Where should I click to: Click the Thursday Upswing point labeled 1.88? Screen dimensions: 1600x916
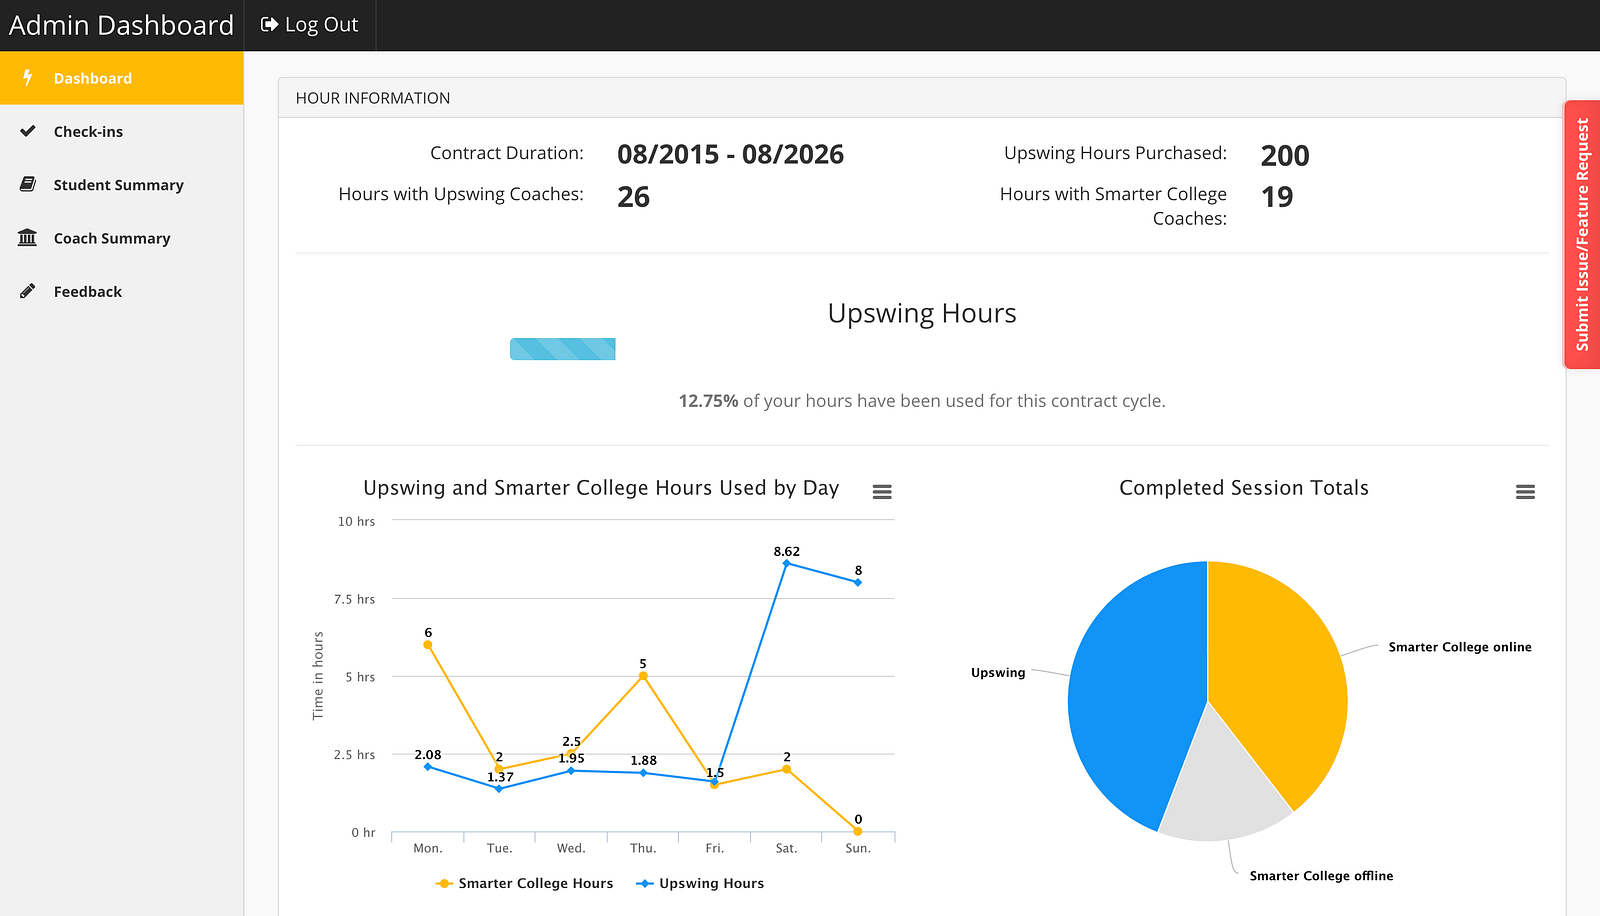pyautogui.click(x=643, y=773)
